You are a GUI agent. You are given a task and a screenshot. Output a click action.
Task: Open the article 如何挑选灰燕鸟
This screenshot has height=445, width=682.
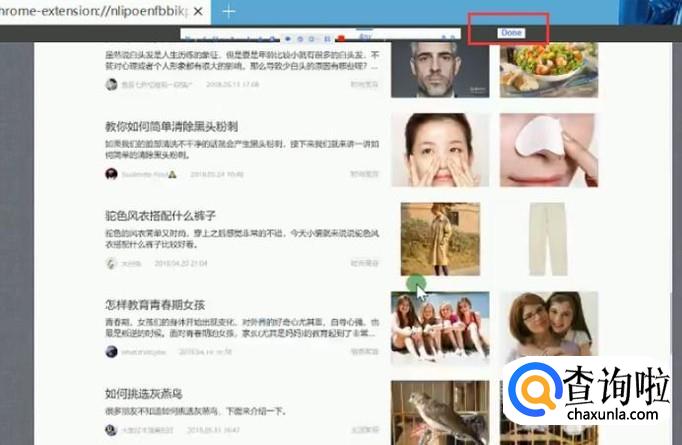(144, 394)
